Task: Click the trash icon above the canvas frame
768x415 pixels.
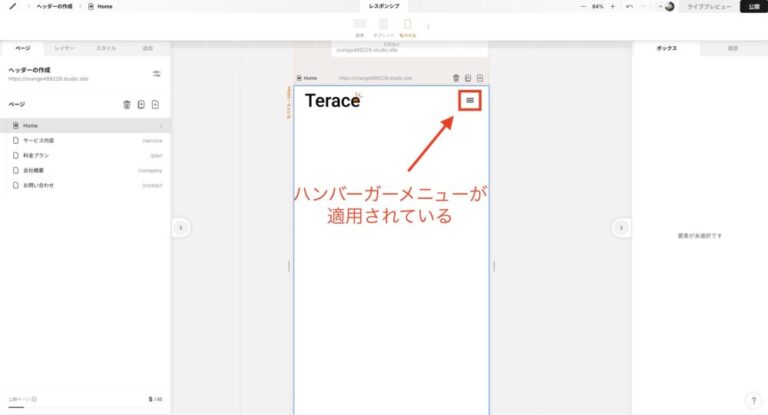Action: (x=456, y=77)
